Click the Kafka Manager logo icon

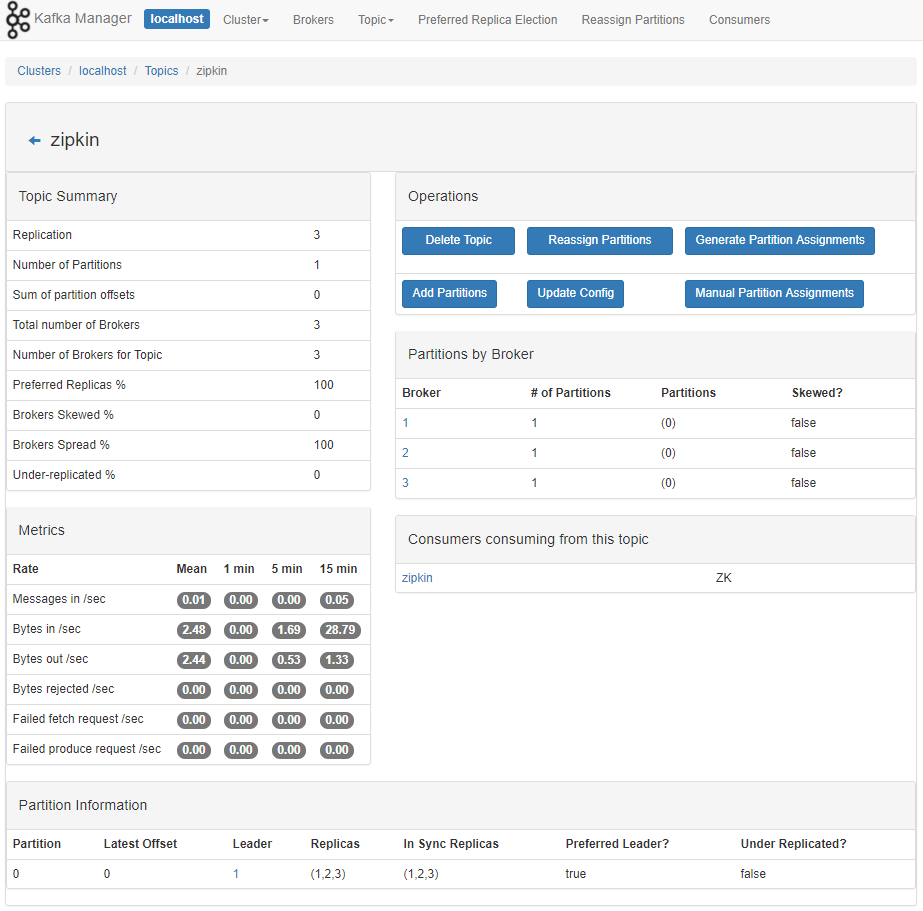(x=18, y=20)
